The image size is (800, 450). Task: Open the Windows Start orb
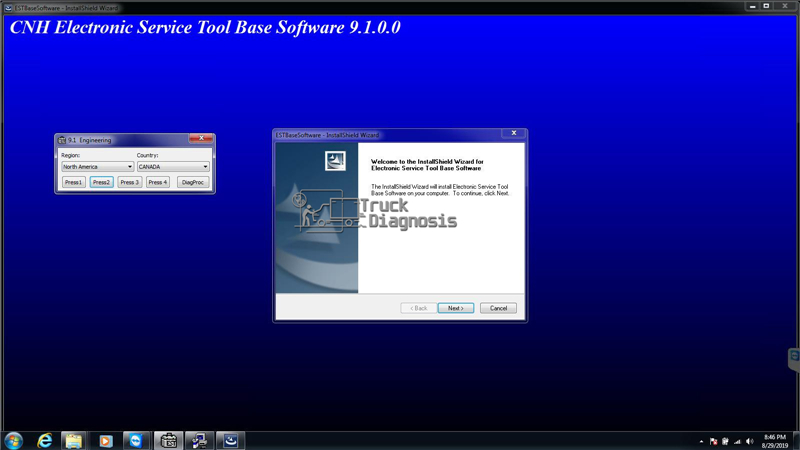(x=14, y=440)
